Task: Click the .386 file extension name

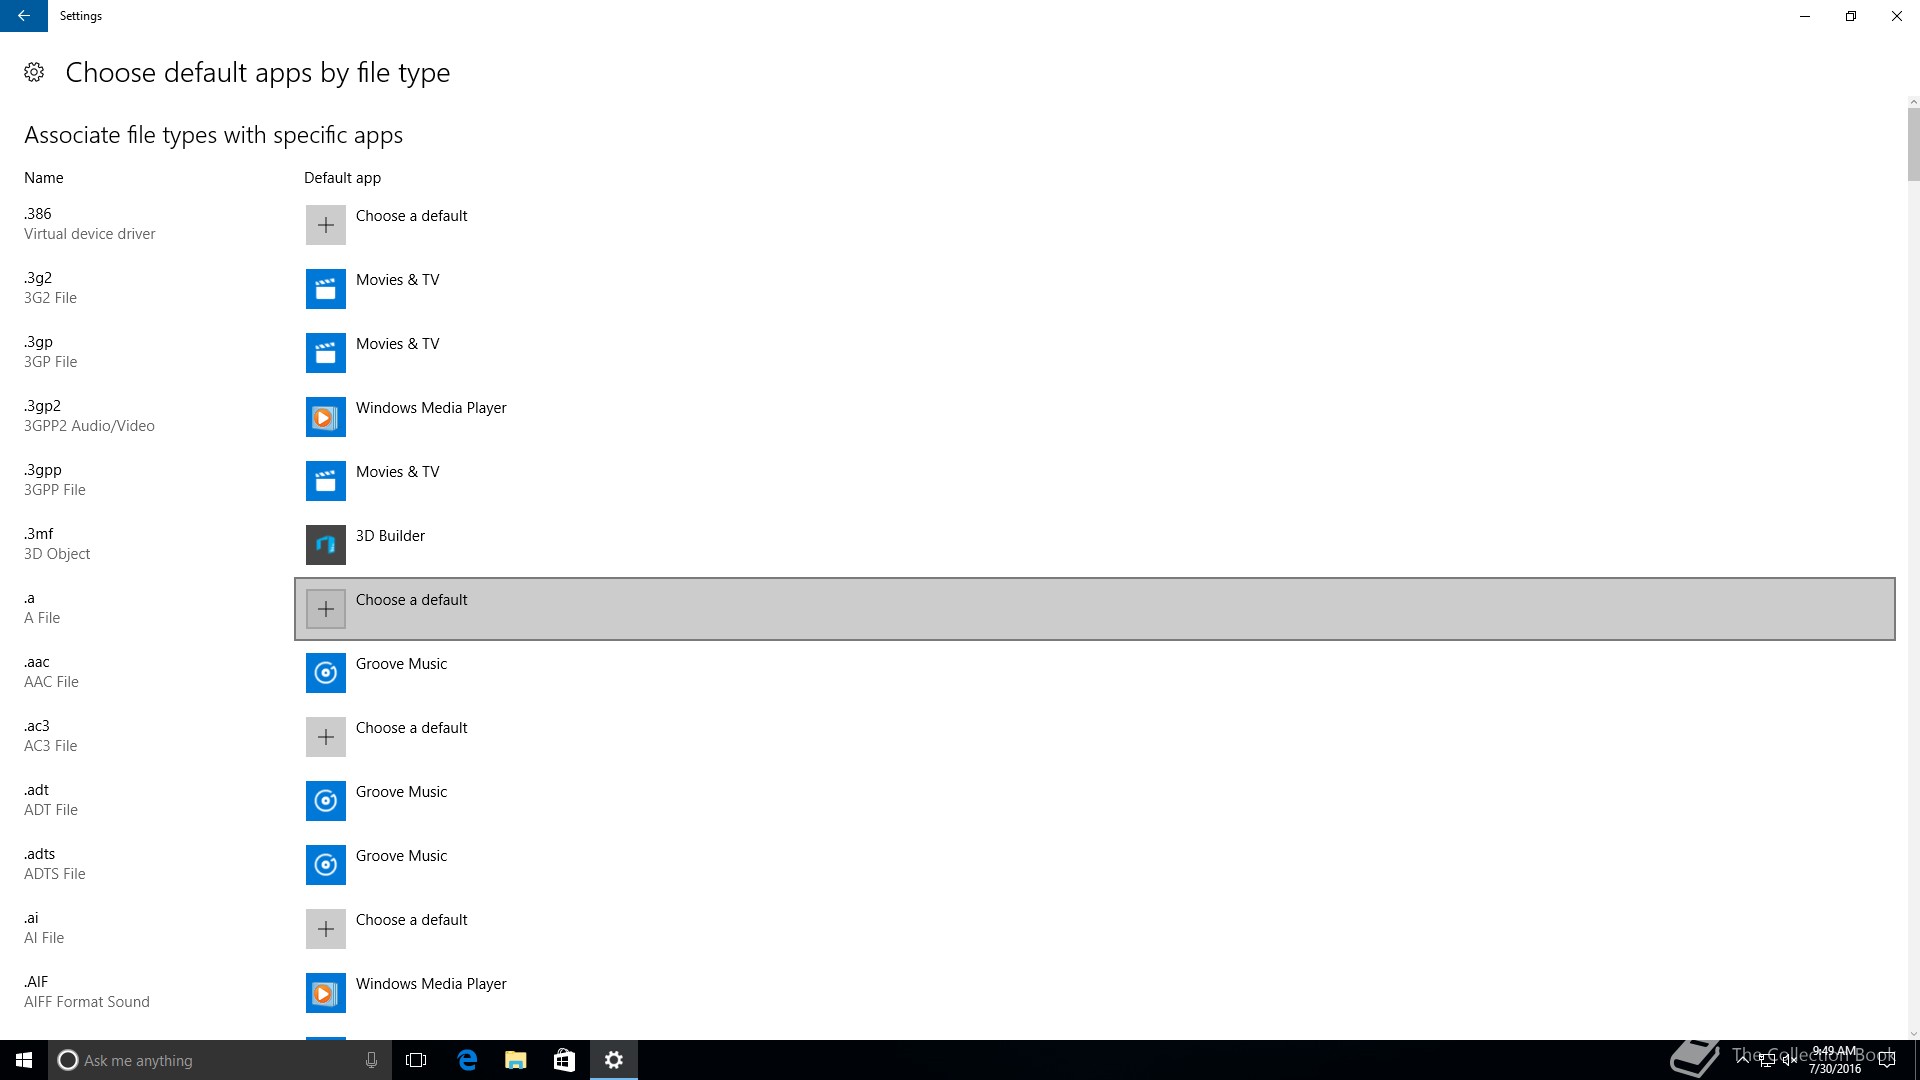Action: point(38,214)
